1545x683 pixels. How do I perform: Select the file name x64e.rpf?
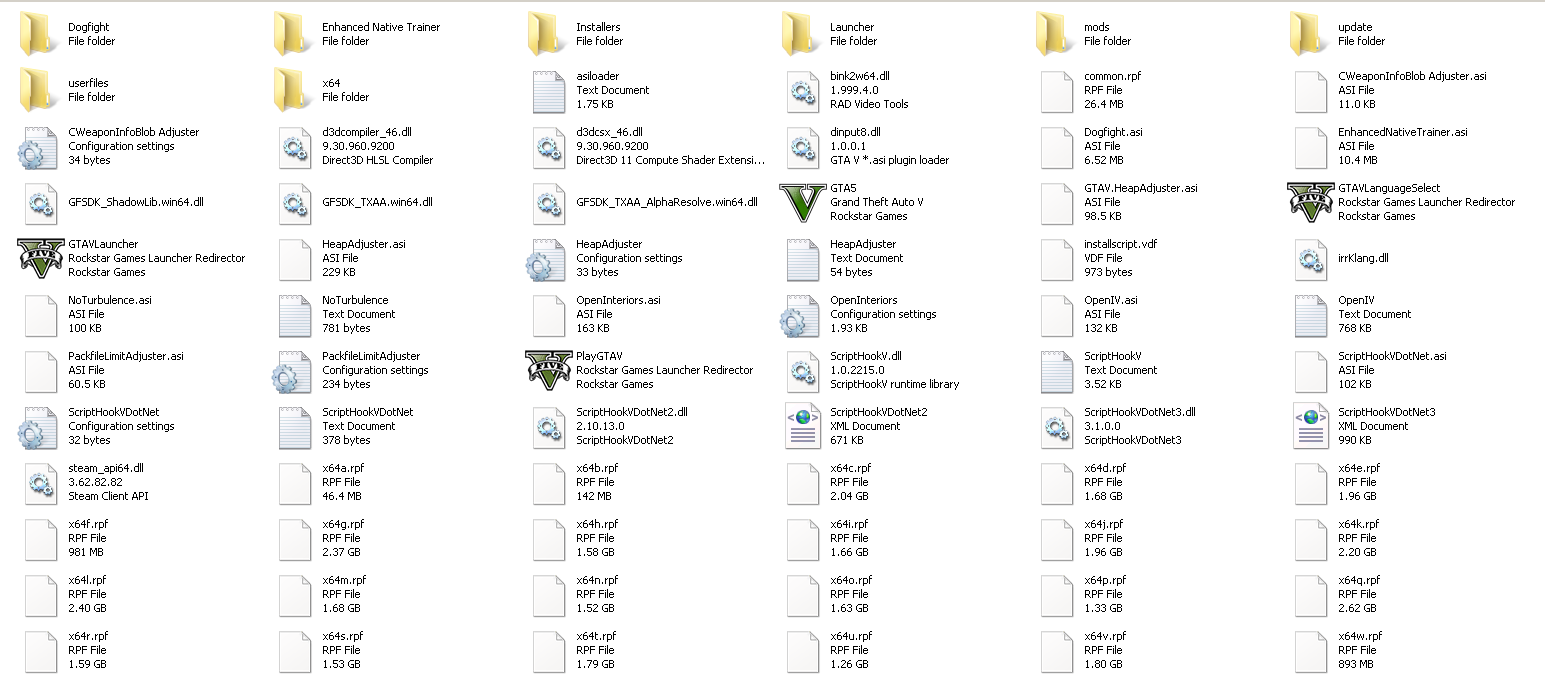[1359, 468]
